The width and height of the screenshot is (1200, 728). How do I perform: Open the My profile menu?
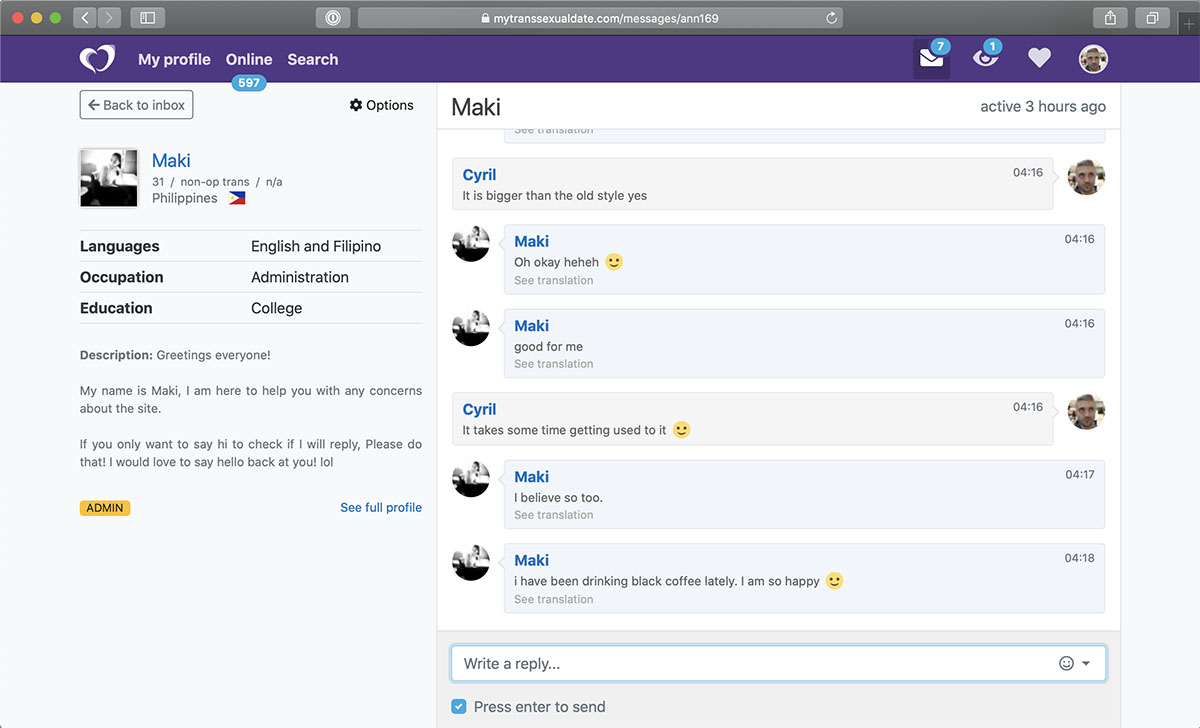(x=173, y=59)
